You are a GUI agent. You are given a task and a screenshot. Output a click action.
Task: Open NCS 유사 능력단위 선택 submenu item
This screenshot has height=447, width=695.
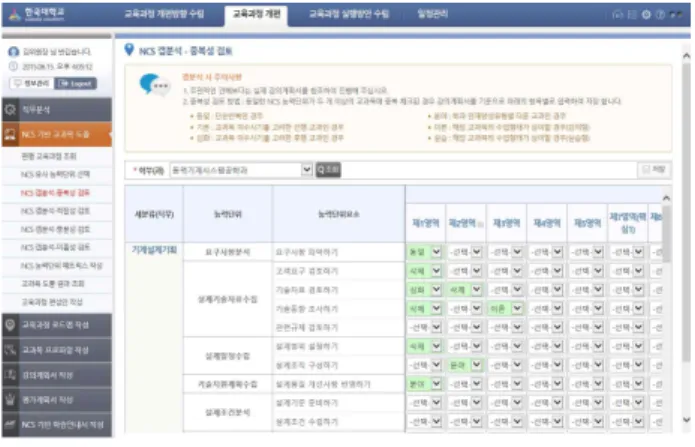[55, 174]
